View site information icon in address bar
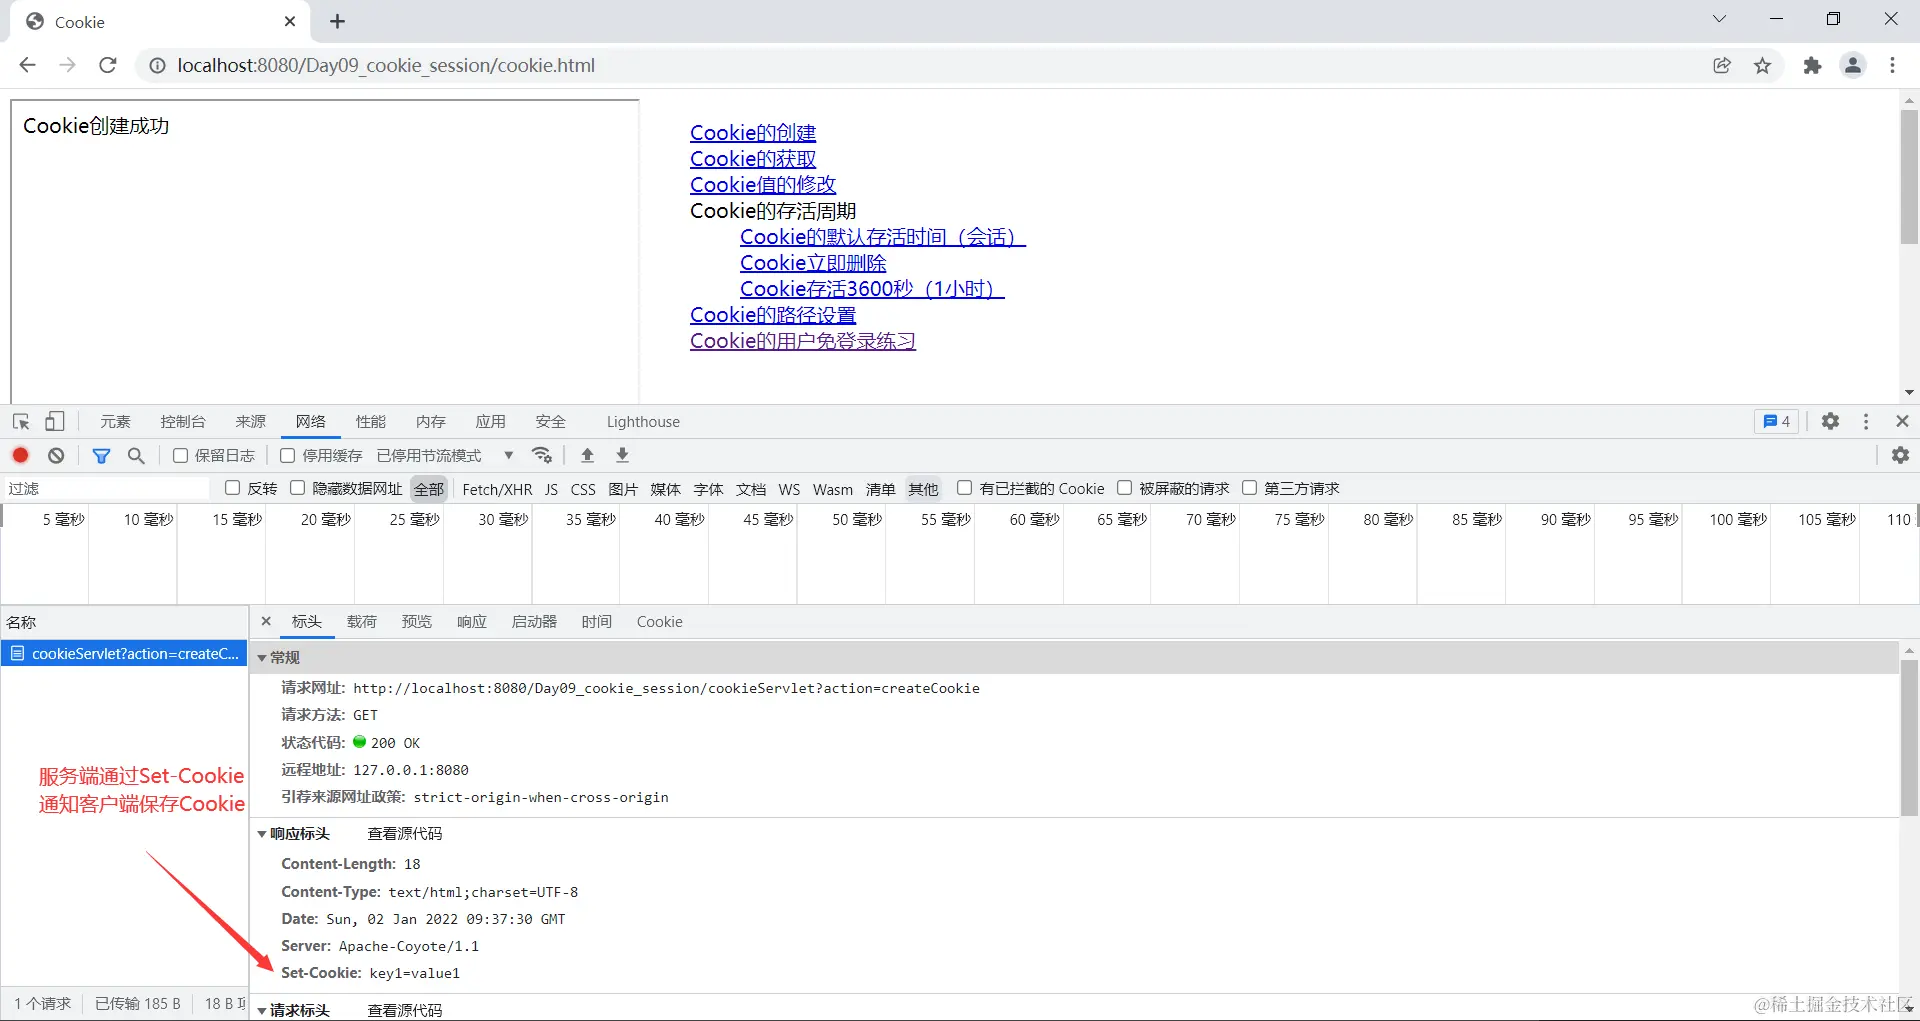 [157, 65]
